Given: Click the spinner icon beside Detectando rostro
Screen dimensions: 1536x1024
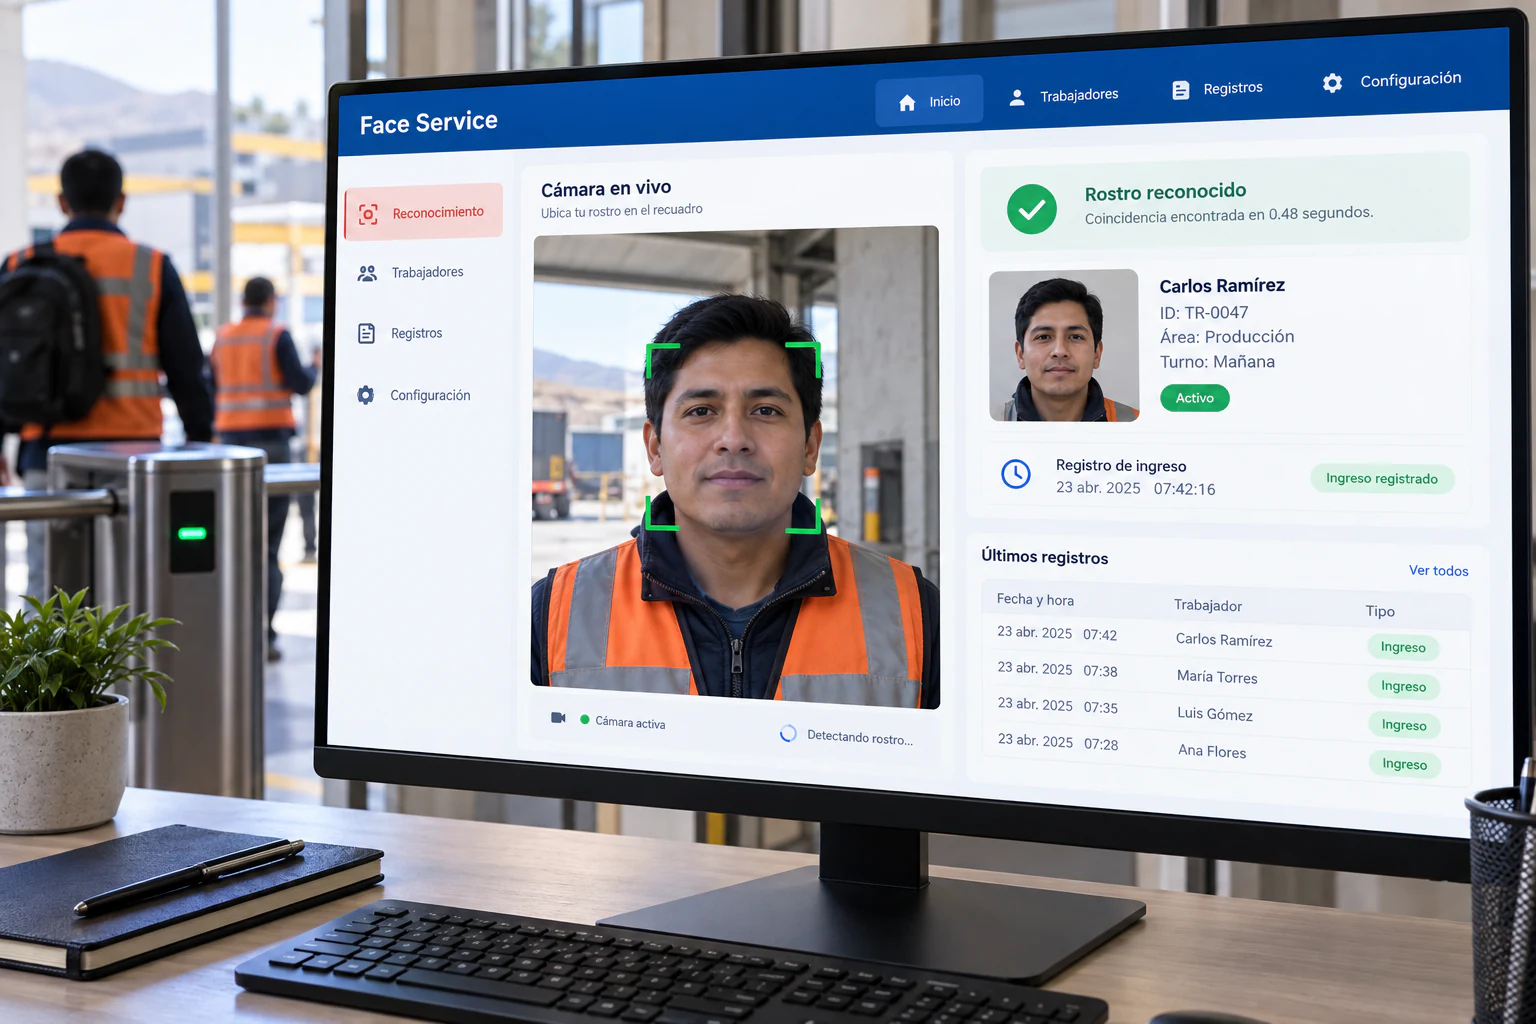Looking at the screenshot, I should (x=788, y=733).
